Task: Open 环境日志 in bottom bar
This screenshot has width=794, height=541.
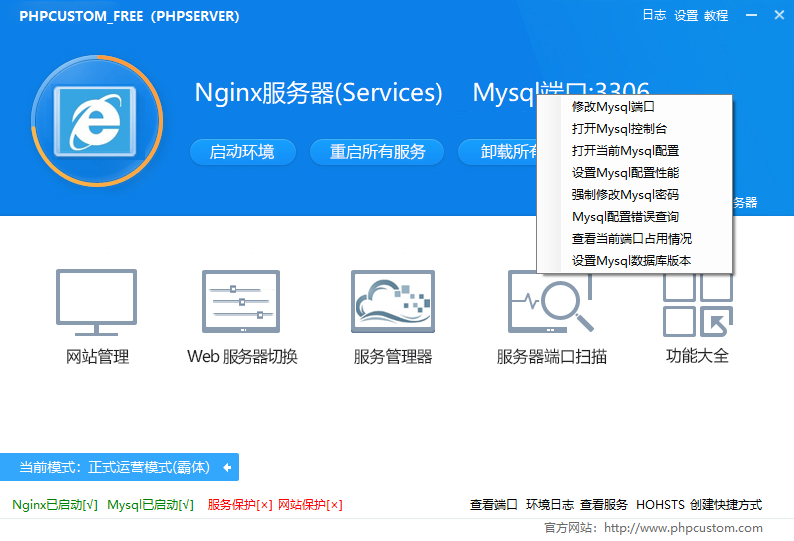Action: tap(549, 505)
